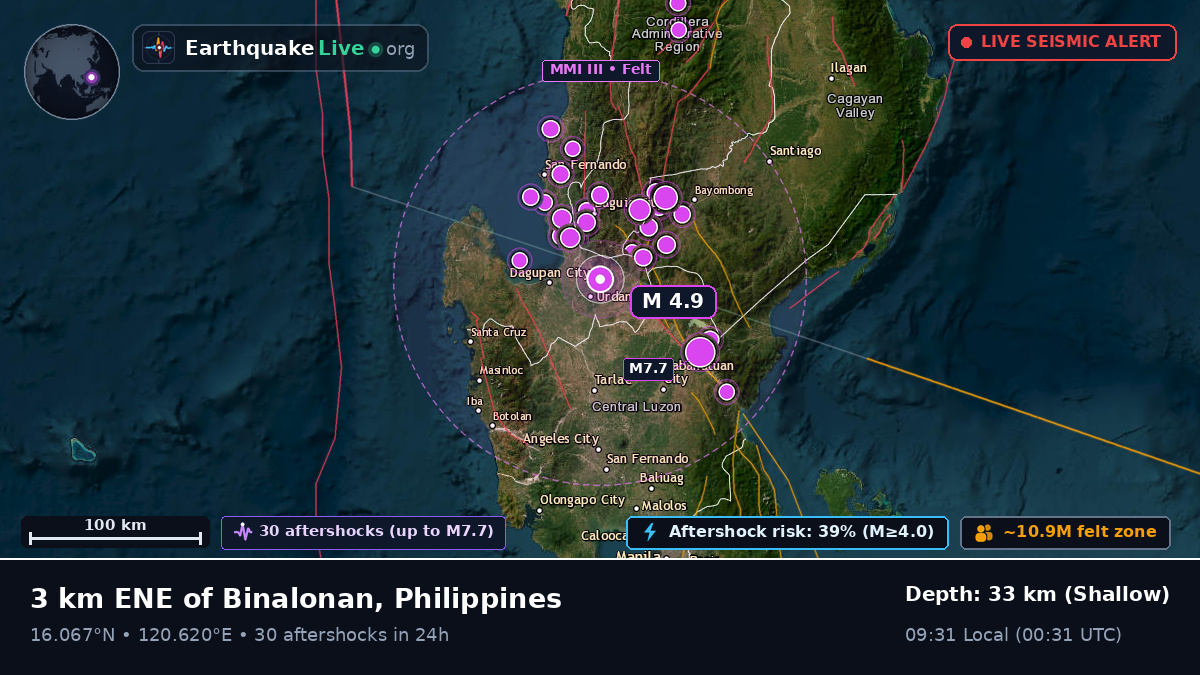Click the waveform icon beside the aftershock count
The height and width of the screenshot is (675, 1200).
243,532
